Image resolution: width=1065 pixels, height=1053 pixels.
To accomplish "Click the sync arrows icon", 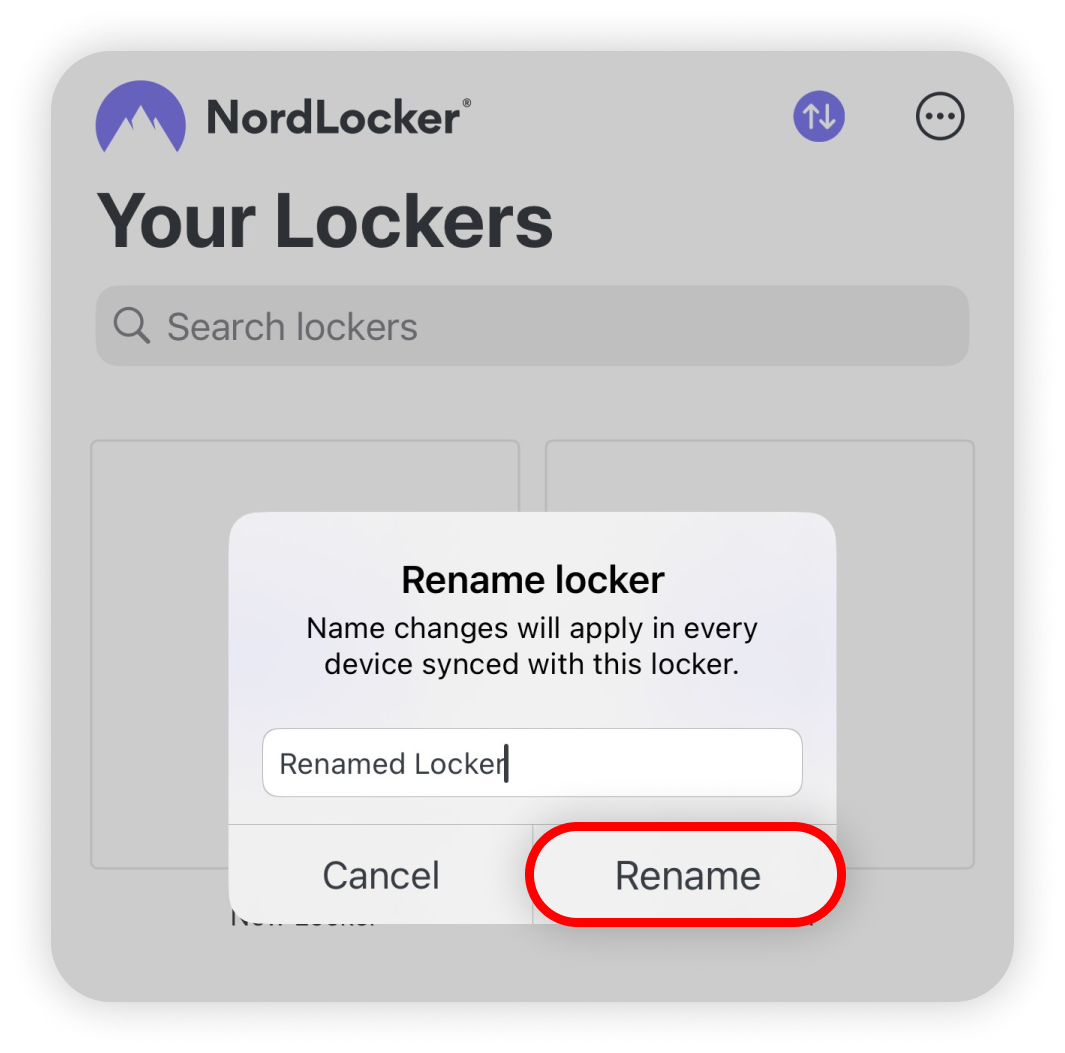I will [818, 116].
